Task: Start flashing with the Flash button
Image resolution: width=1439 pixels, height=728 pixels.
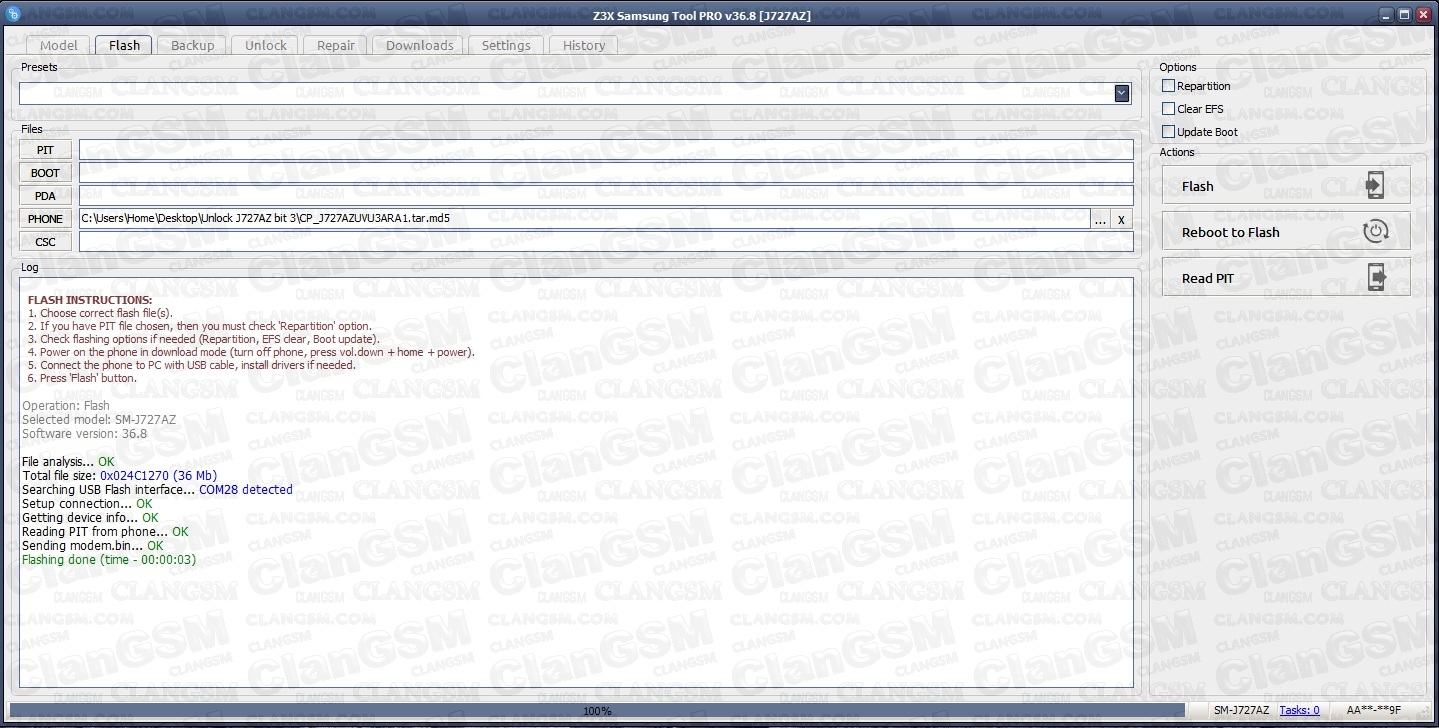Action: (1286, 186)
